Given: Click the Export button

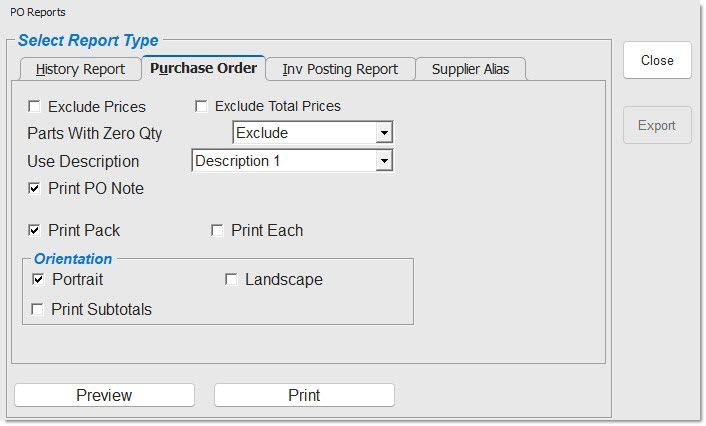Looking at the screenshot, I should pos(657,125).
